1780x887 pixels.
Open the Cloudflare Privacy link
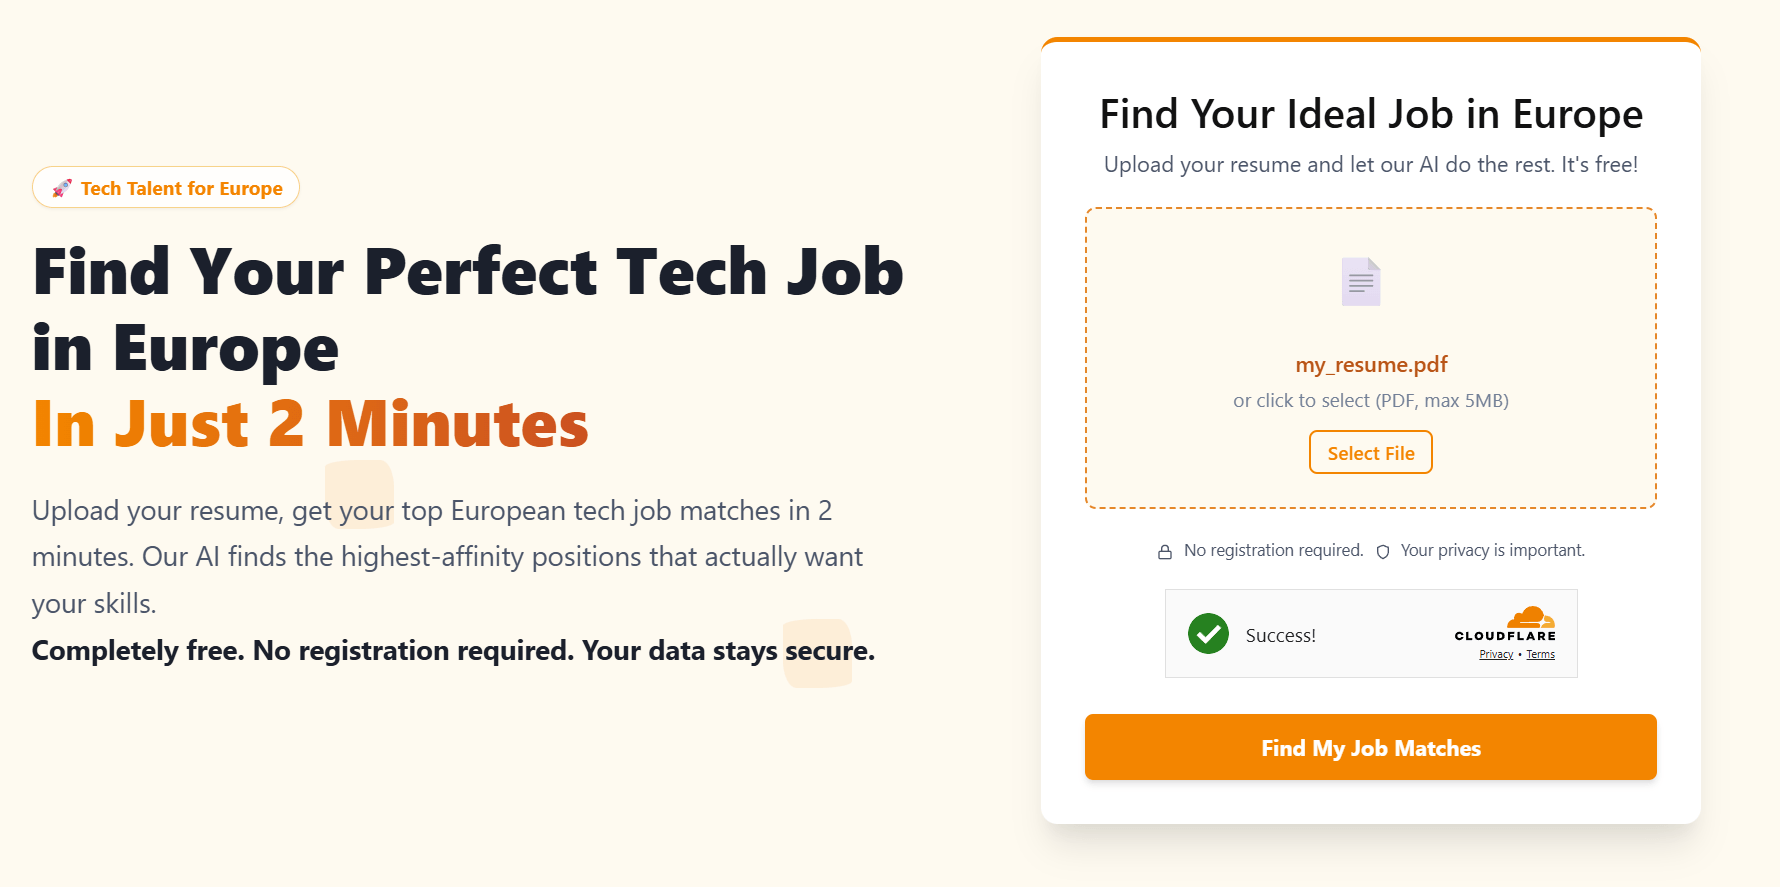(1496, 655)
